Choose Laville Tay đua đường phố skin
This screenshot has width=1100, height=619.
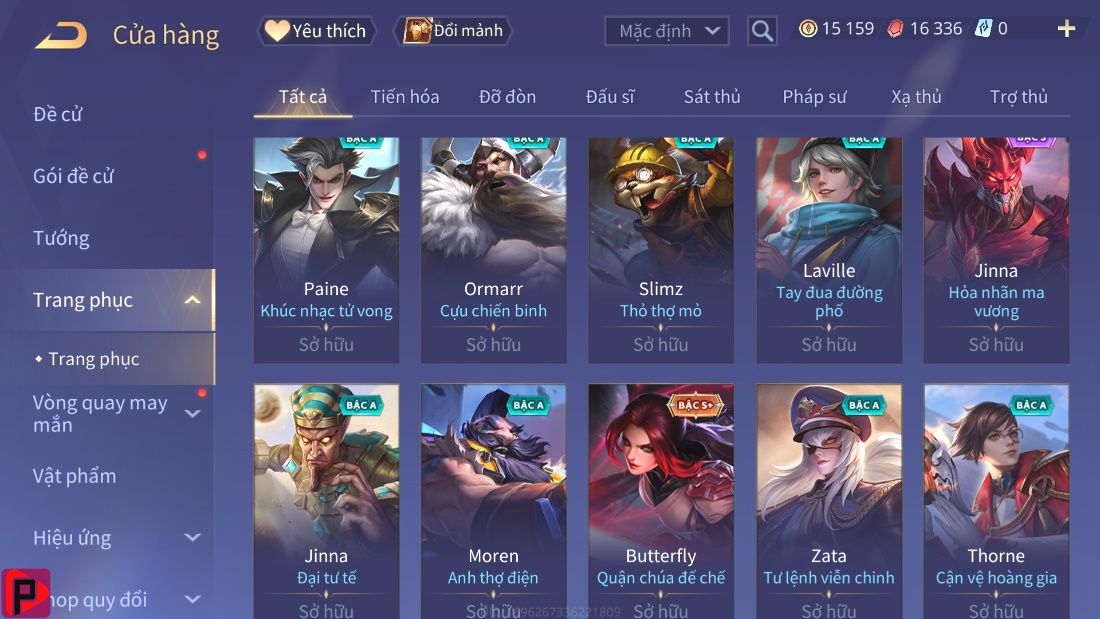(829, 250)
